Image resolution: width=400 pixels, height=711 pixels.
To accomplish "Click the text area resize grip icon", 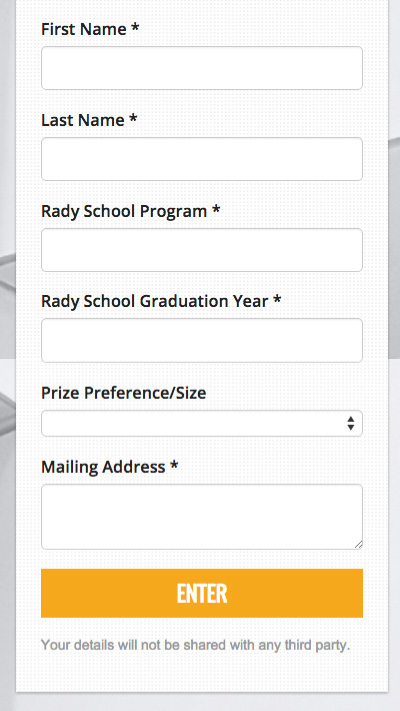I will point(358,545).
